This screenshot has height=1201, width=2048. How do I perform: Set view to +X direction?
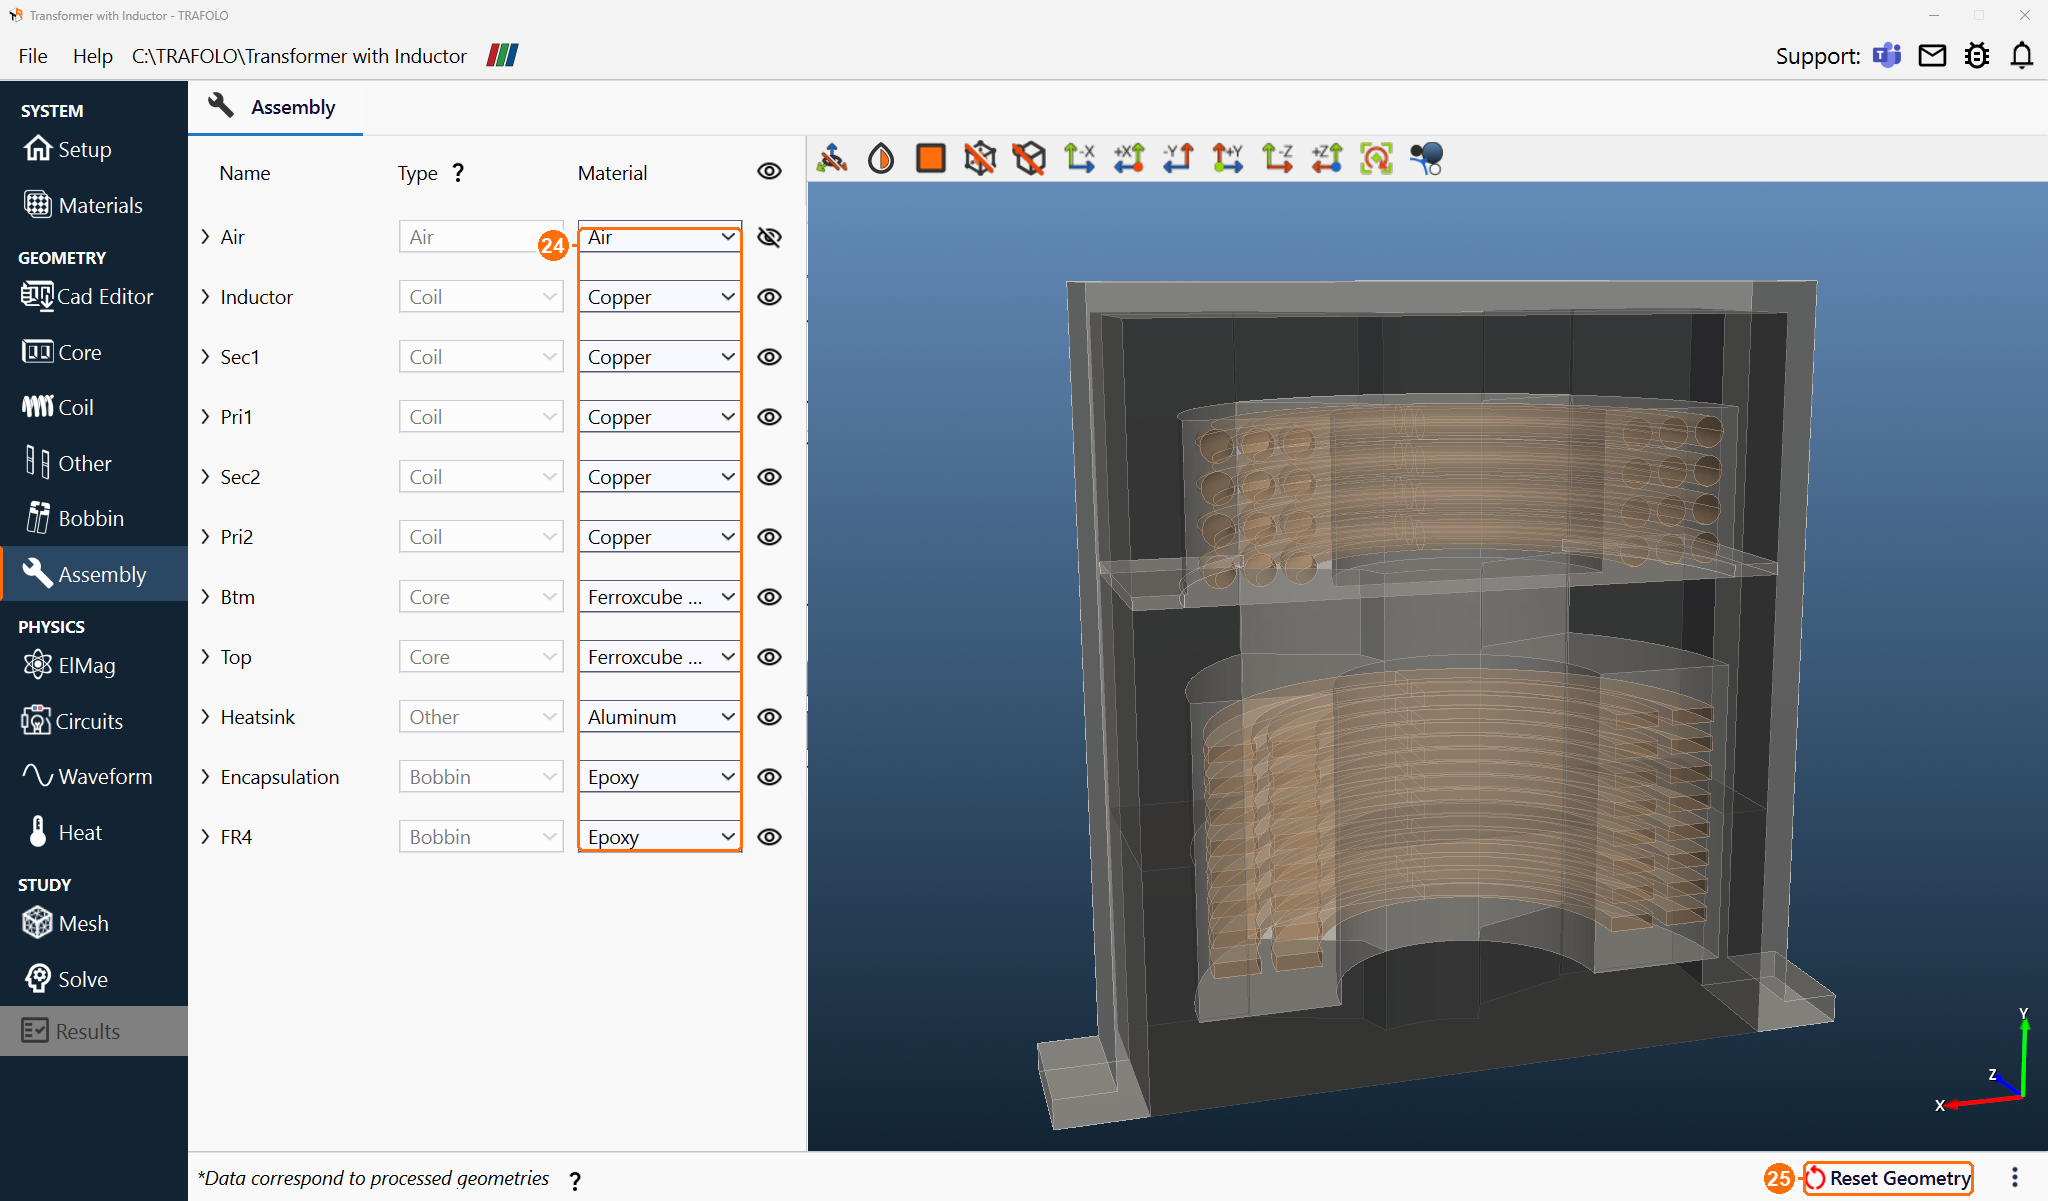pos(1129,158)
